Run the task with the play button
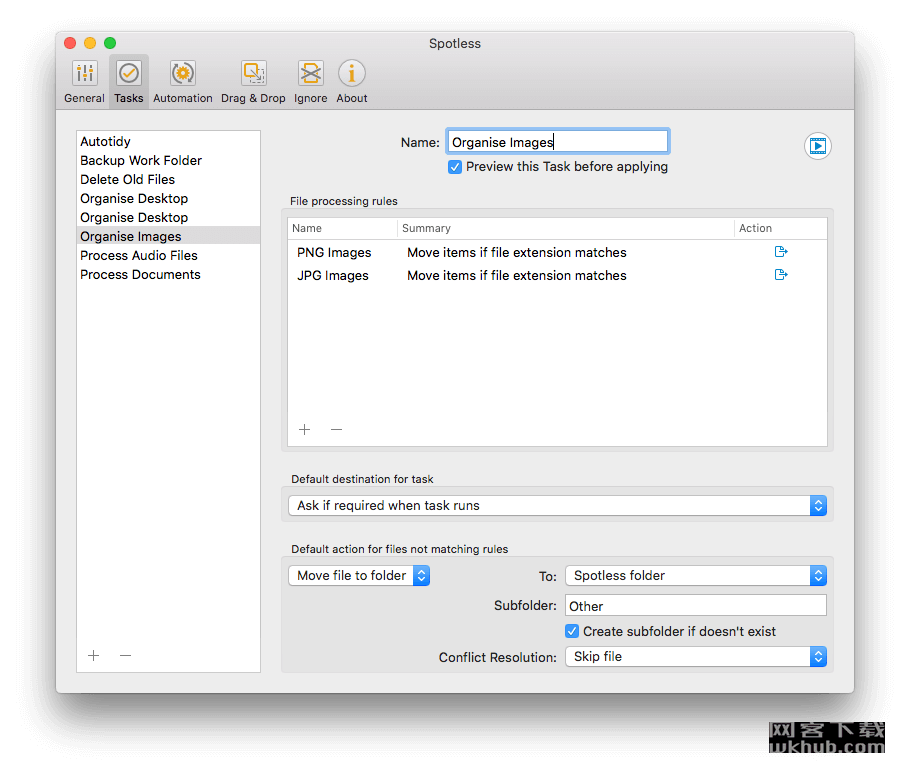The width and height of the screenshot is (910, 773). [x=818, y=146]
